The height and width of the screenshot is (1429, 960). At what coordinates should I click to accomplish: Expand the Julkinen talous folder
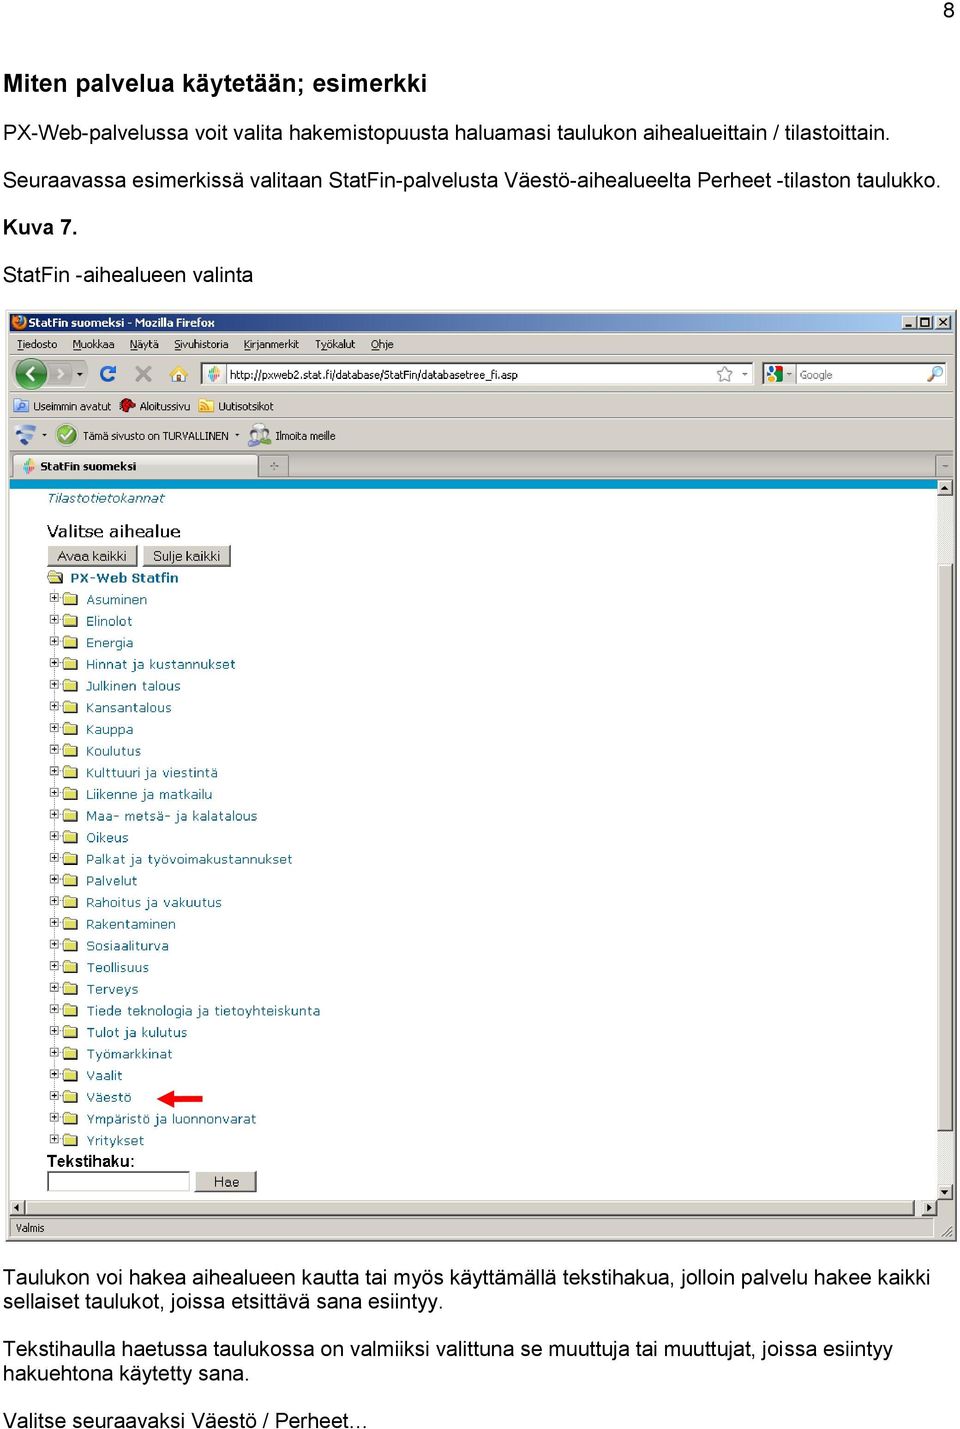point(55,685)
